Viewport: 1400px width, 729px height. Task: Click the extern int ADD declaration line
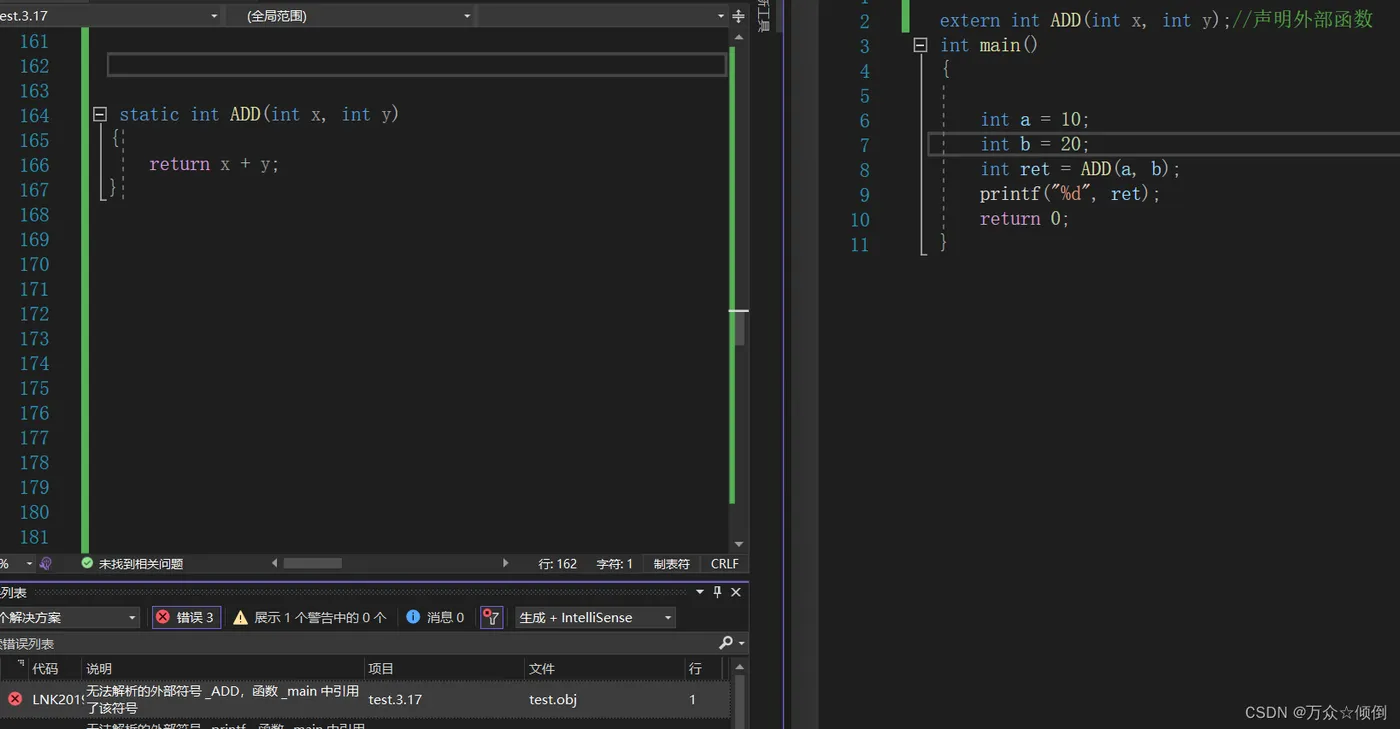(x=1085, y=20)
